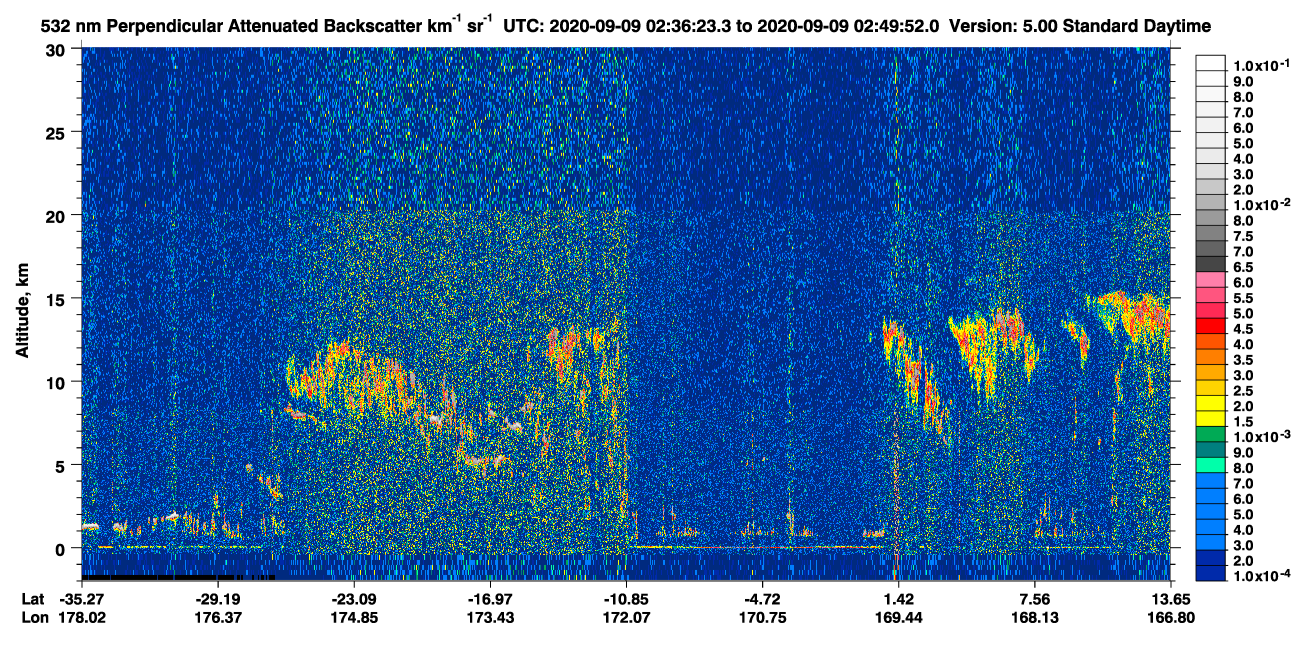Select latitude value -10.85
The image size is (1300, 667).
click(x=627, y=599)
